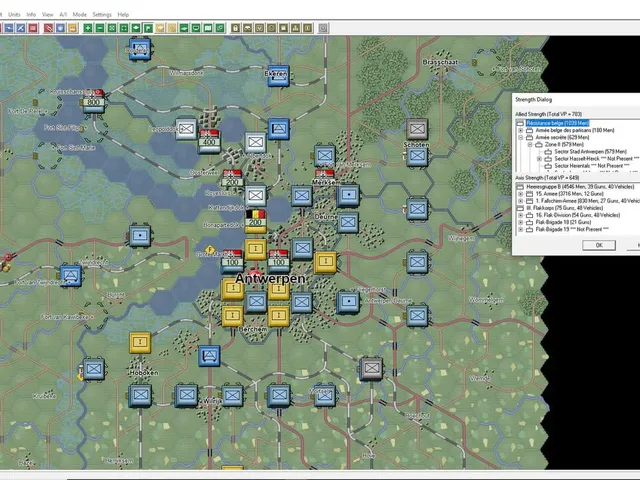Collapse the Armée secrète node
The width and height of the screenshot is (640, 480).
pos(520,138)
